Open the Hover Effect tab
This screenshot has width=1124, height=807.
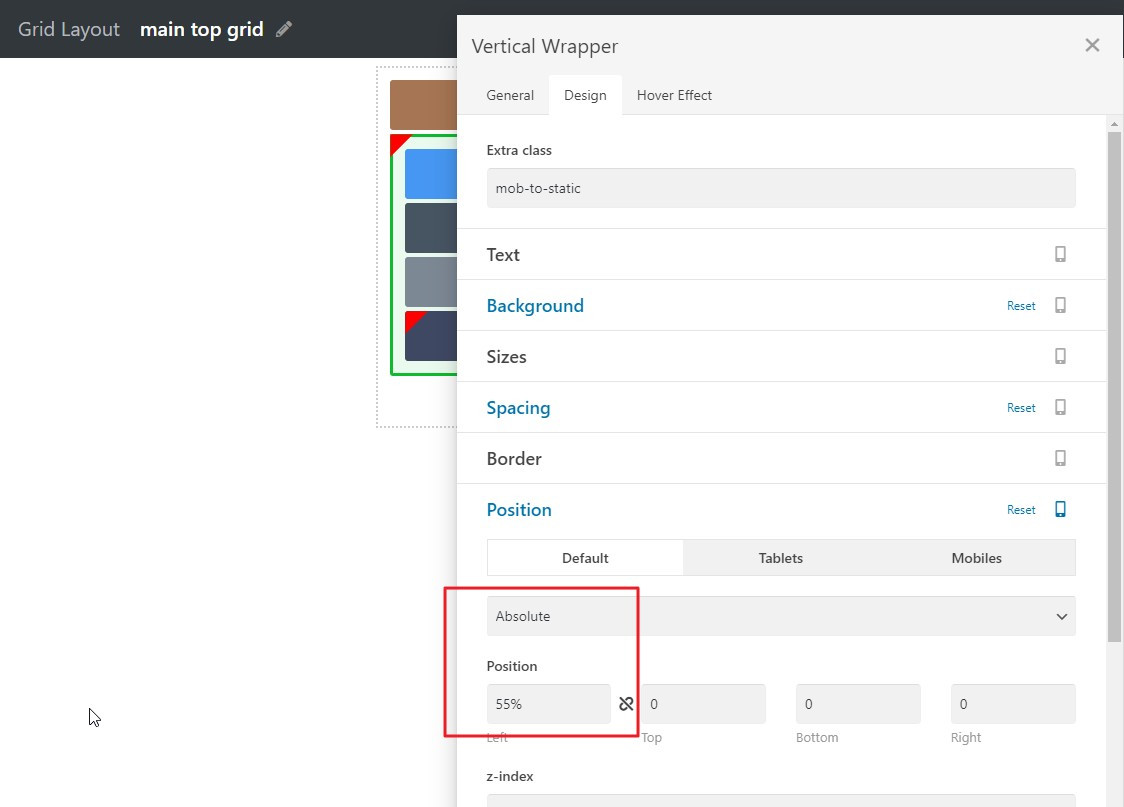674,95
